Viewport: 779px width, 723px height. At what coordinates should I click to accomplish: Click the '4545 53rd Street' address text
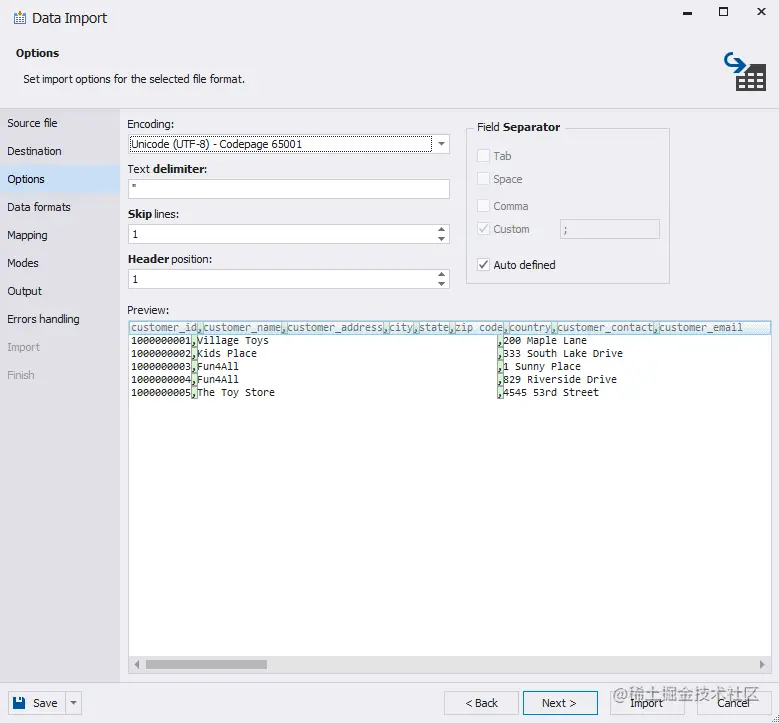click(x=550, y=392)
